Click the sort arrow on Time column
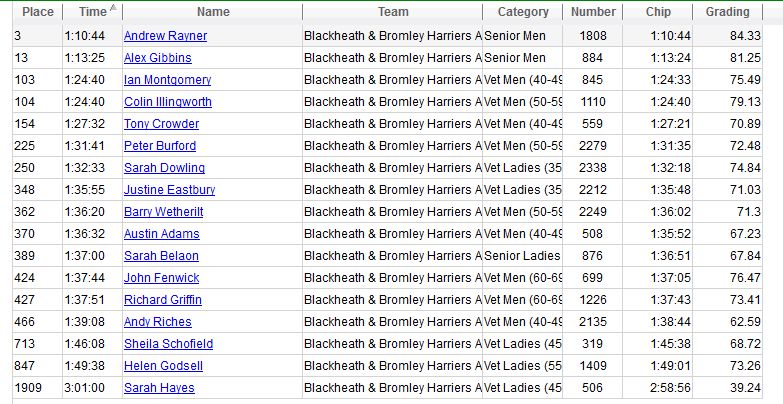 tap(113, 7)
